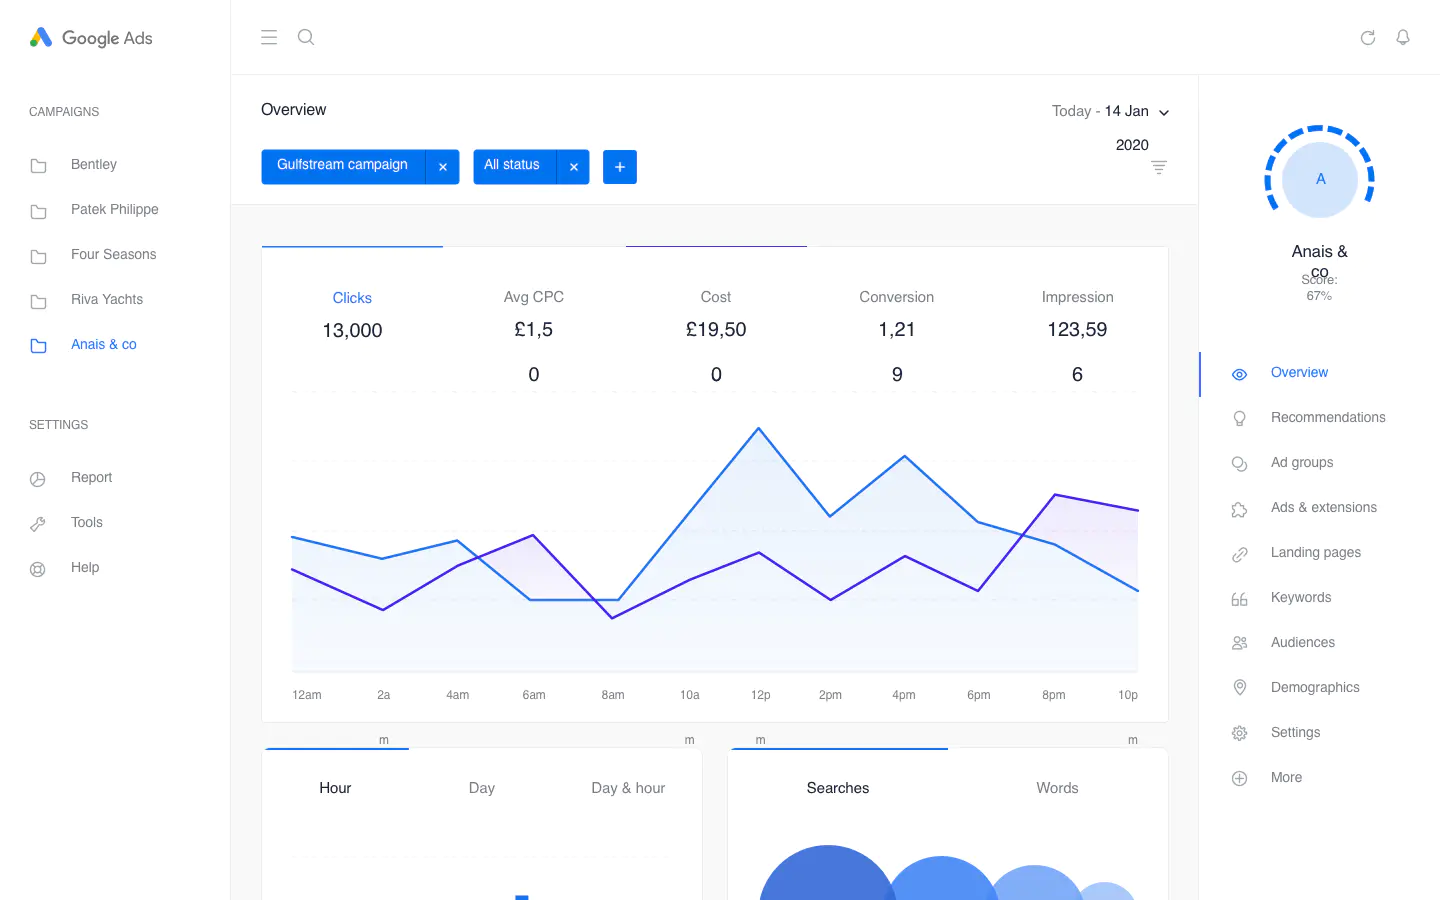Go to Ad groups section

pos(1302,462)
